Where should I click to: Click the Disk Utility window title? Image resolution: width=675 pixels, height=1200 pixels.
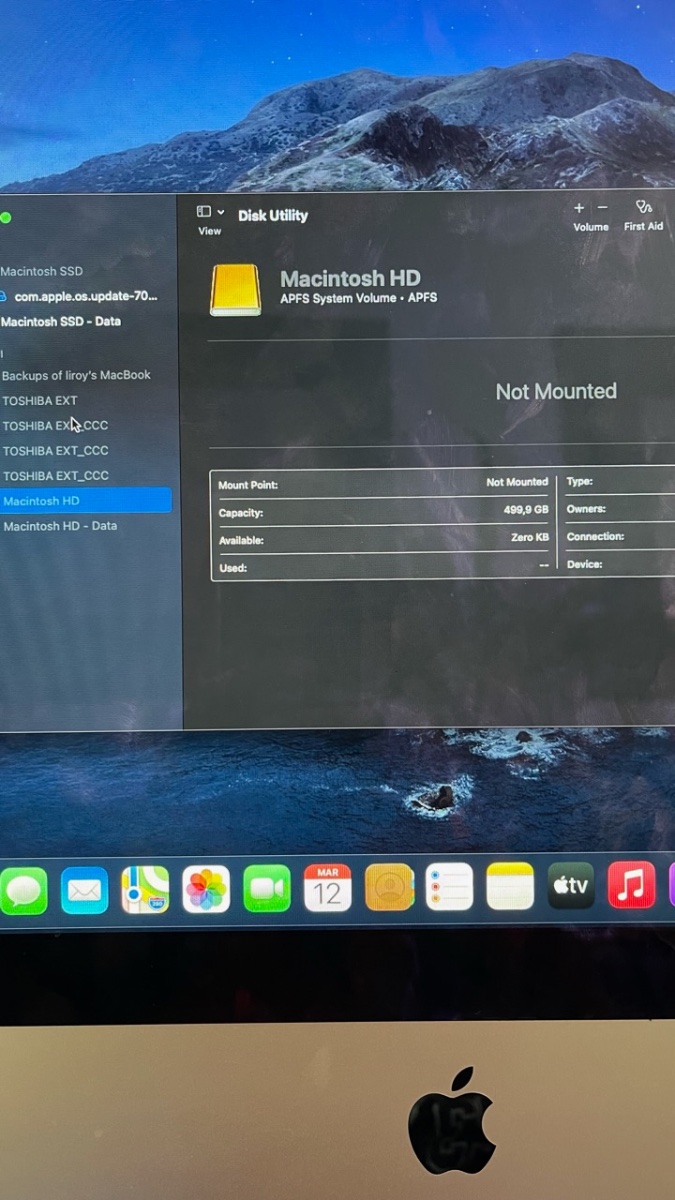pyautogui.click(x=273, y=215)
